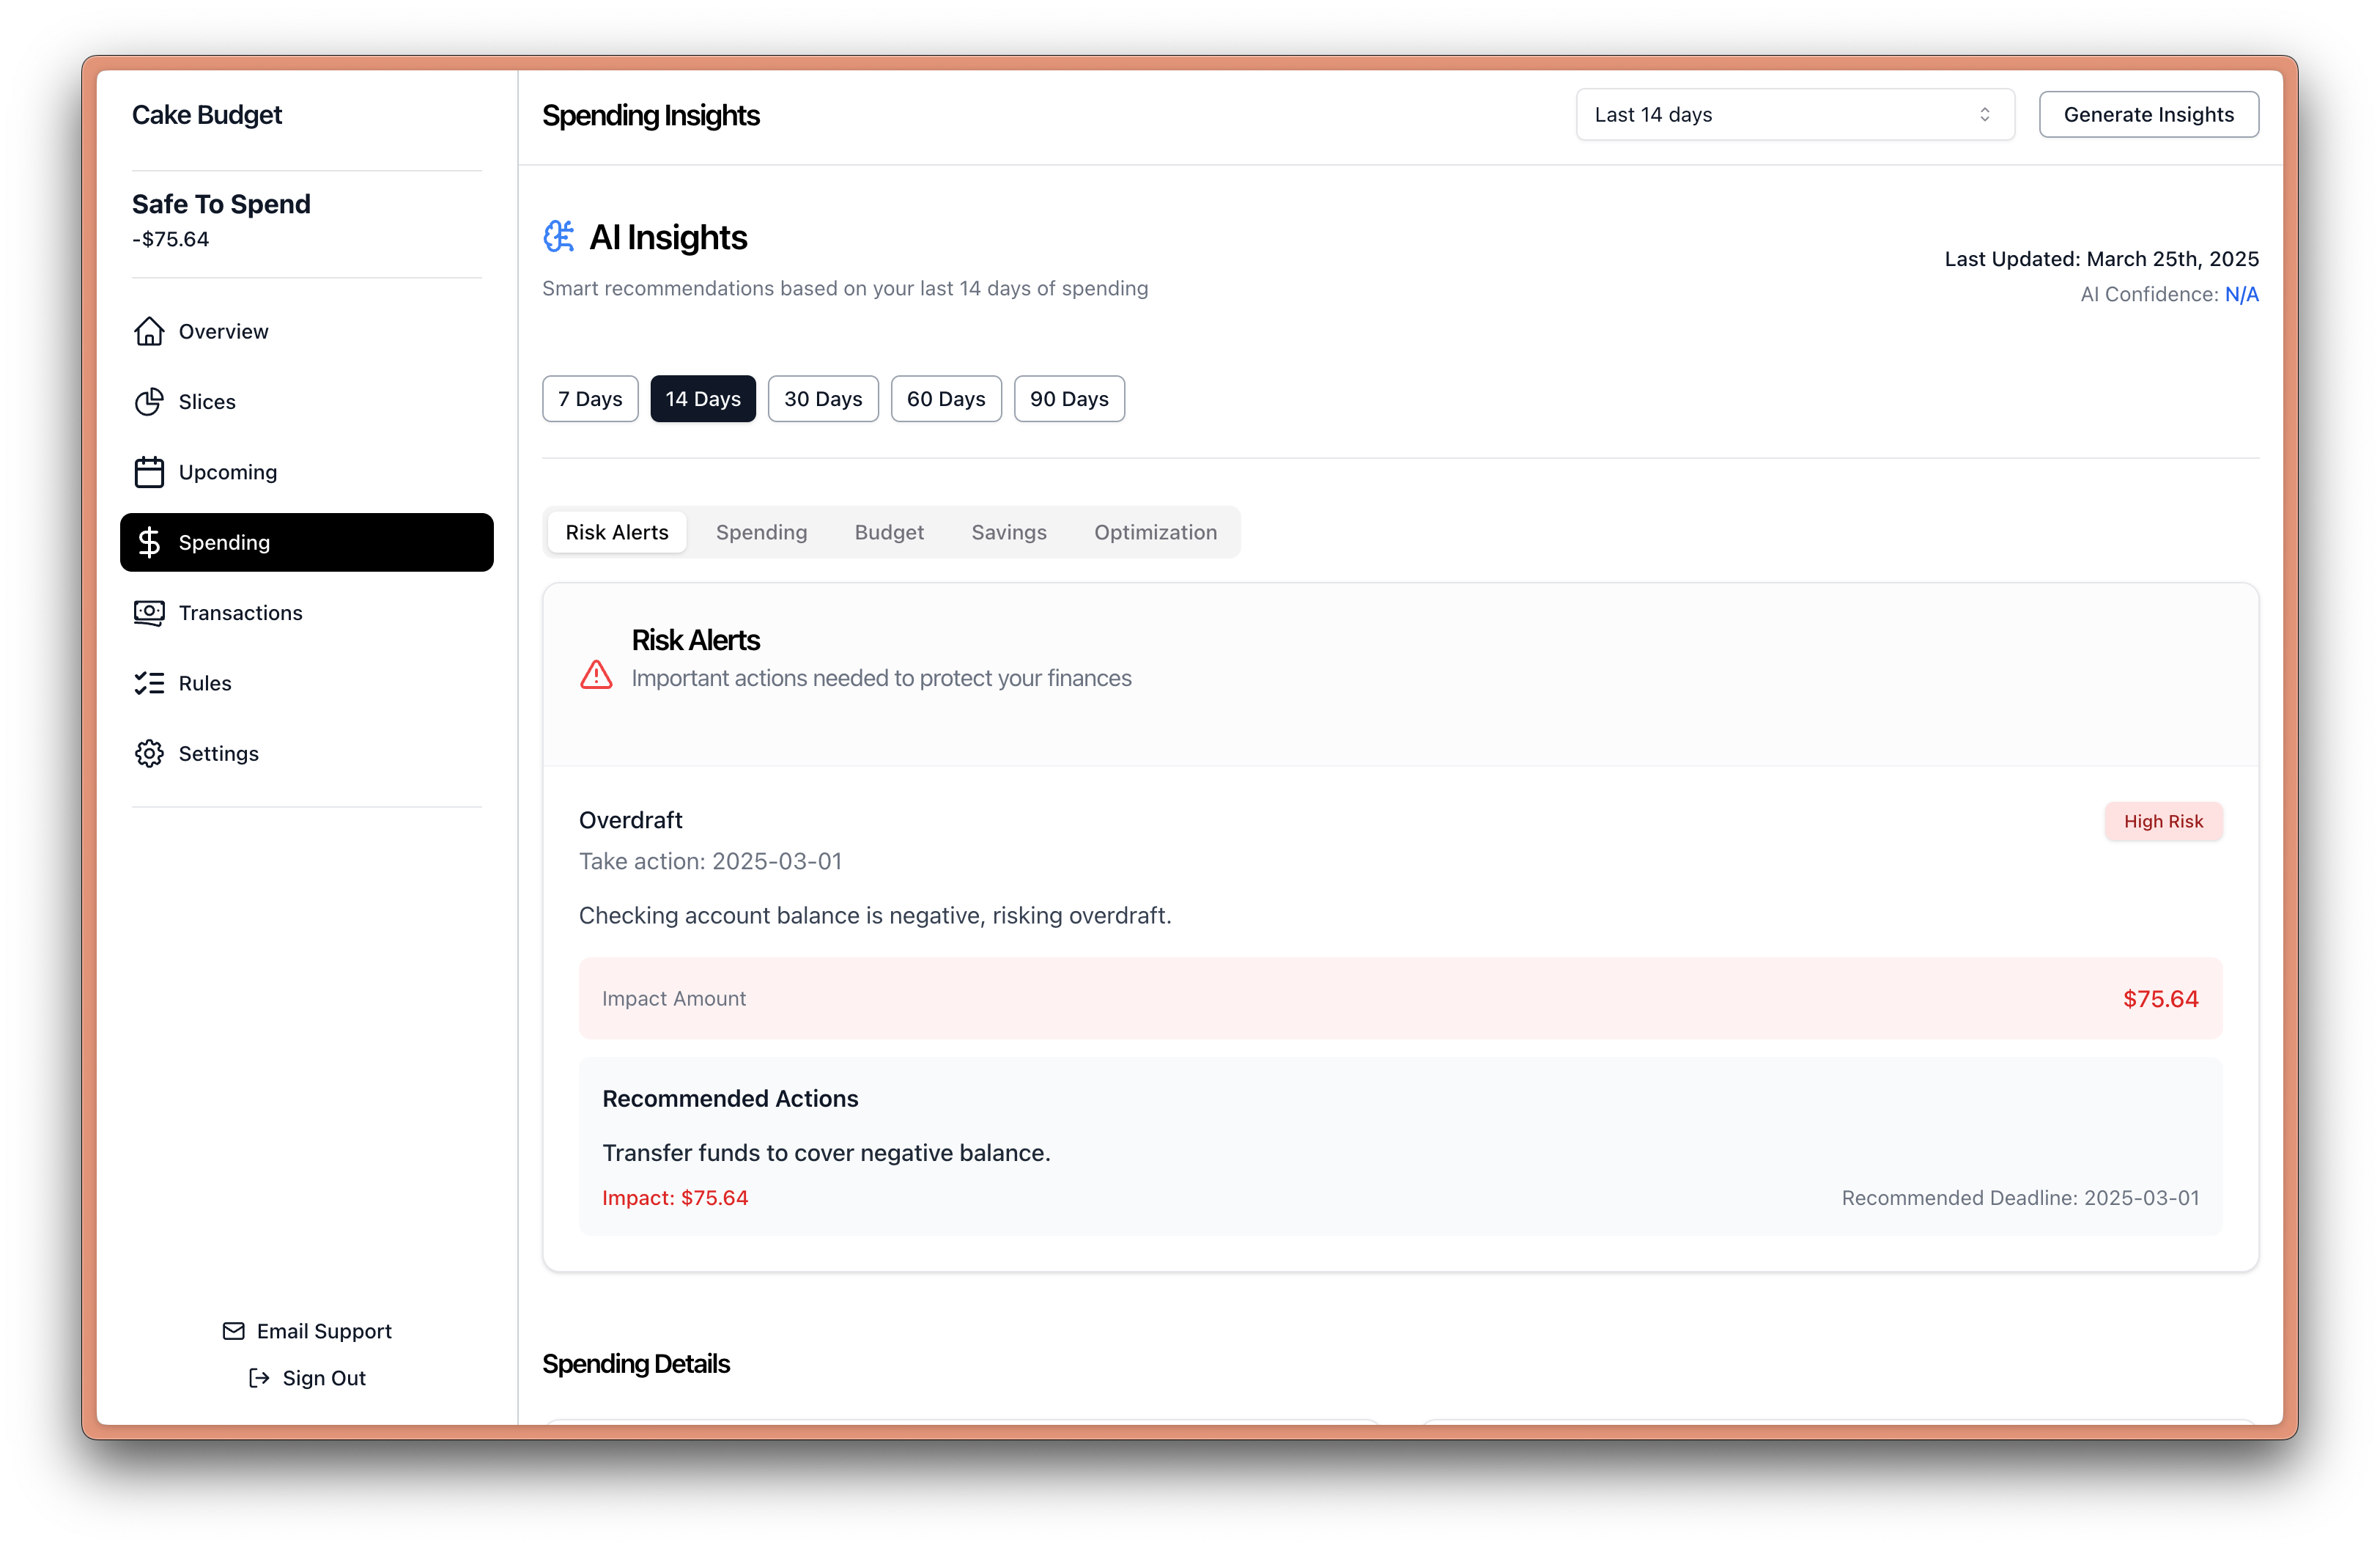
Task: Click the High Risk badge
Action: pos(2163,821)
